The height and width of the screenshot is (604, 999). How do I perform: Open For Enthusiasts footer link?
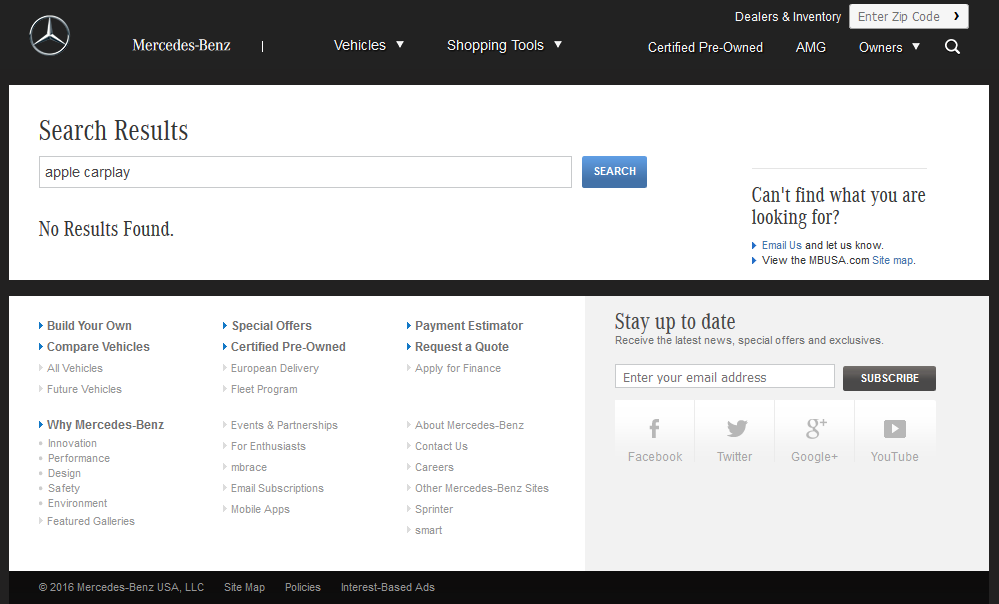pos(268,447)
